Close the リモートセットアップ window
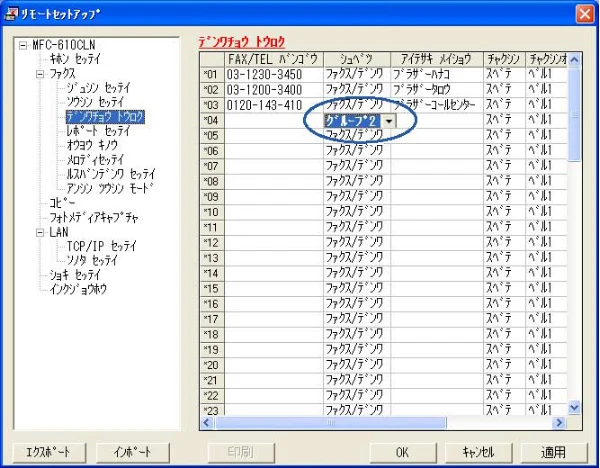Viewport: 600px width, 468px height. click(585, 14)
